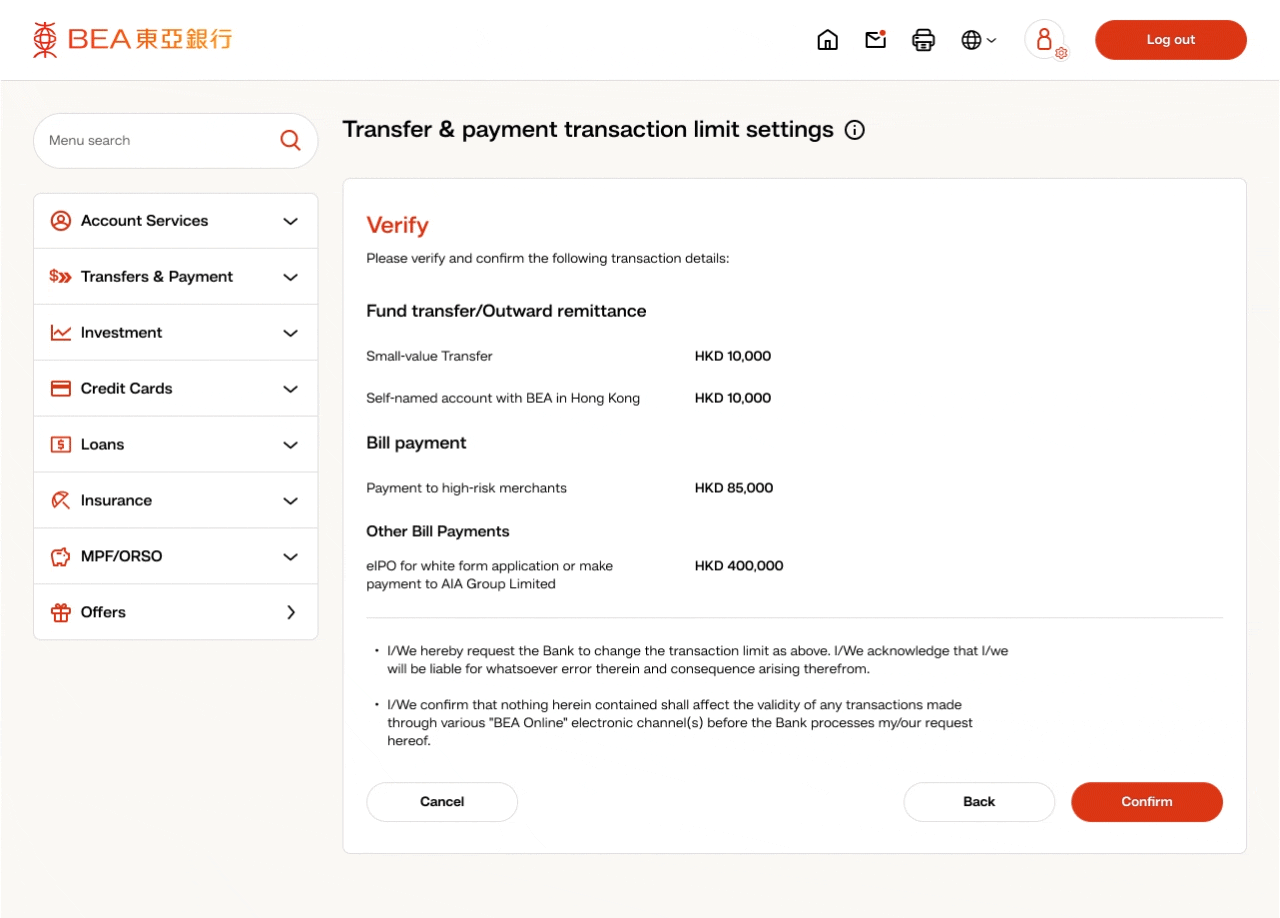This screenshot has height=918, width=1280.
Task: Click the search magnifier icon
Action: pyautogui.click(x=290, y=141)
